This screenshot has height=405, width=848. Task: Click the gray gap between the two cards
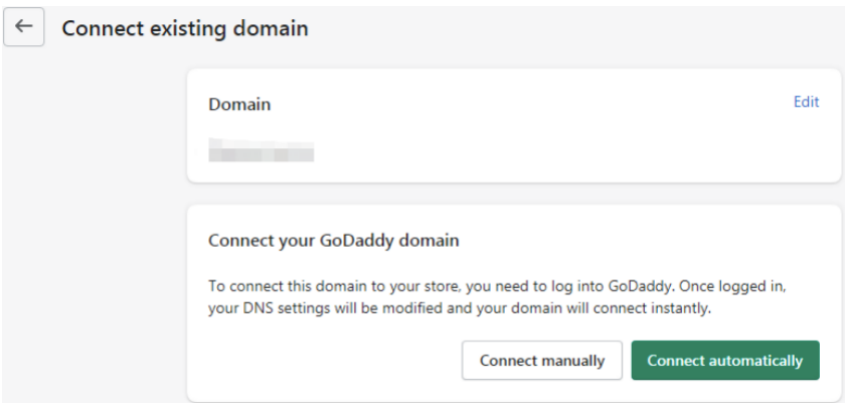(x=514, y=194)
